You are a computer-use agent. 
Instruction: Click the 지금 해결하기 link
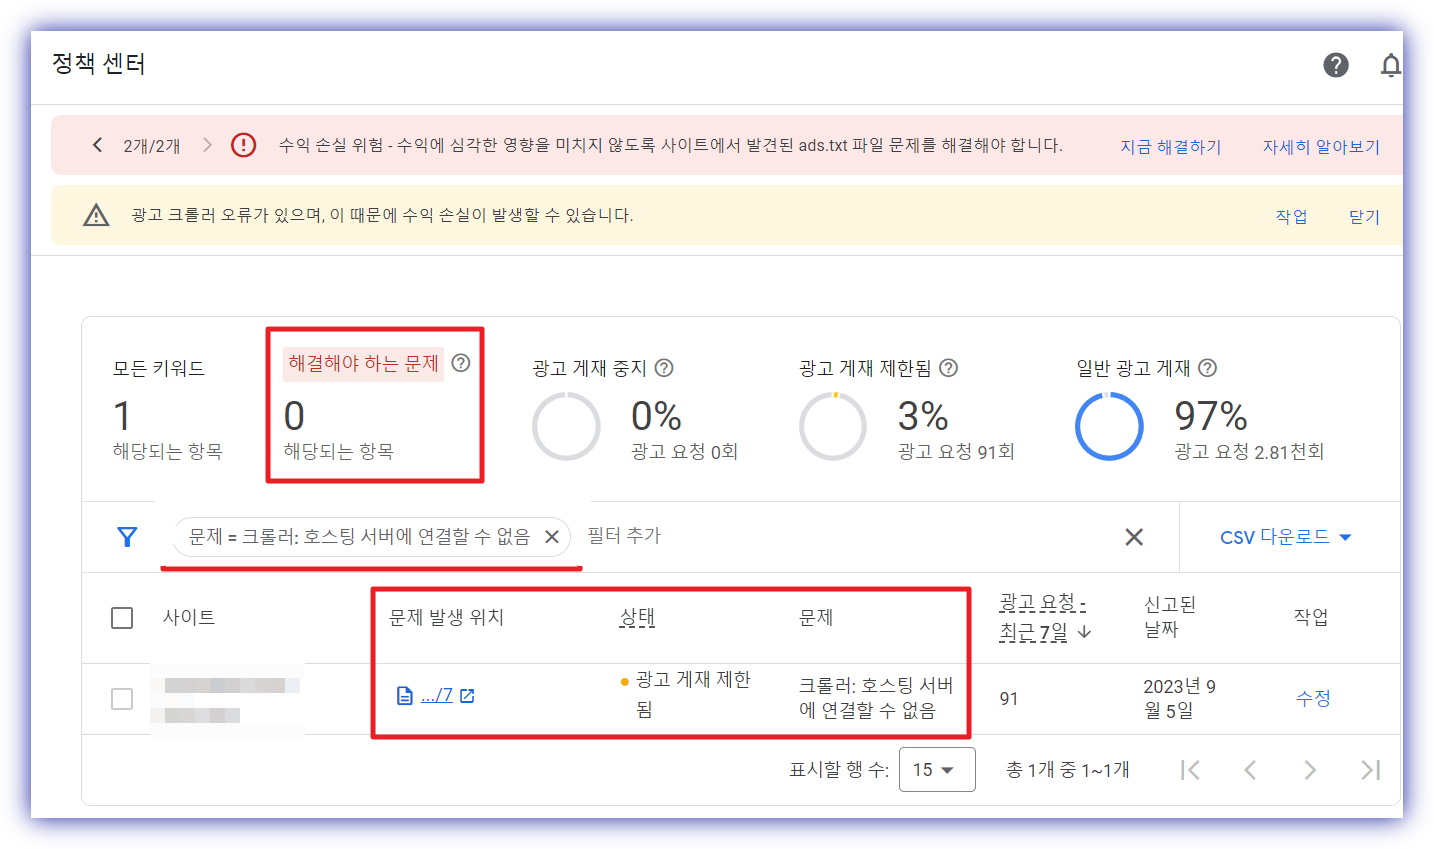point(1170,145)
